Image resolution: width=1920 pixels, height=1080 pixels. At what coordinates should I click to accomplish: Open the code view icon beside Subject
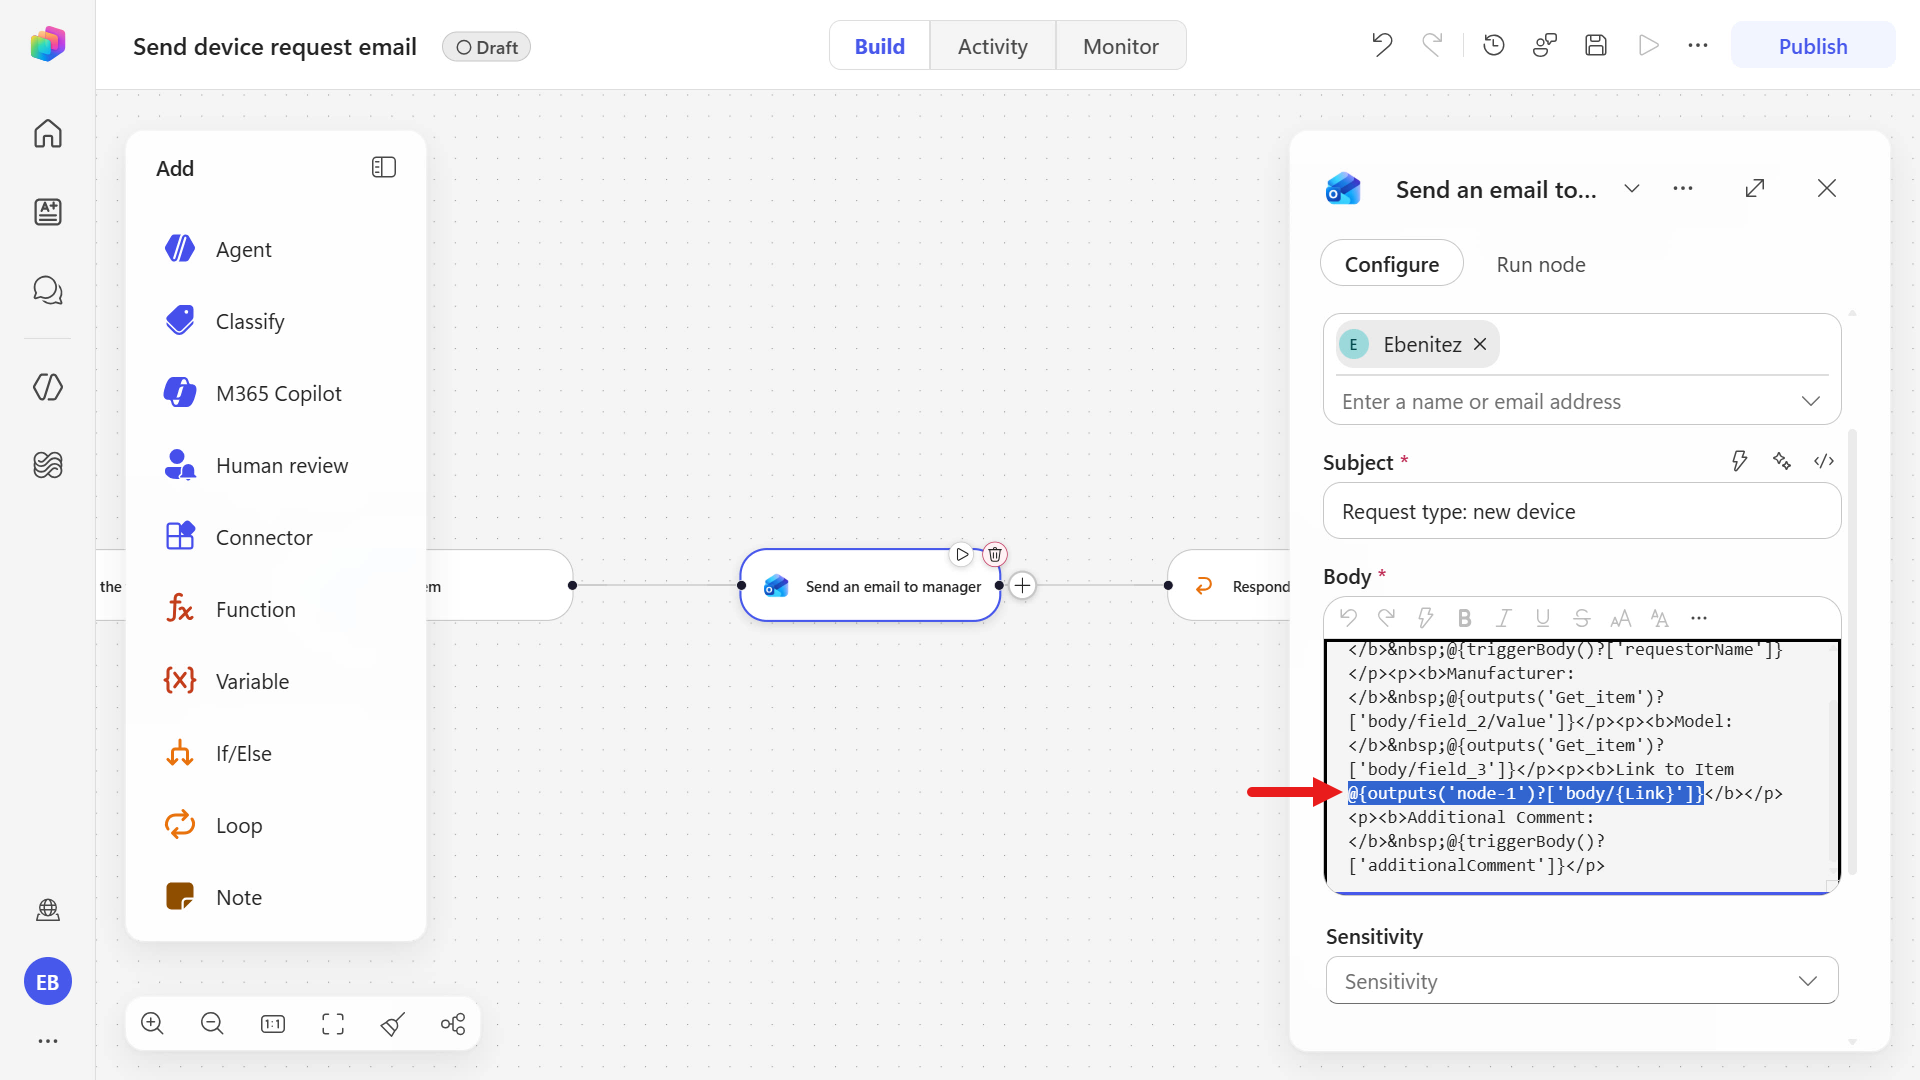pos(1824,461)
